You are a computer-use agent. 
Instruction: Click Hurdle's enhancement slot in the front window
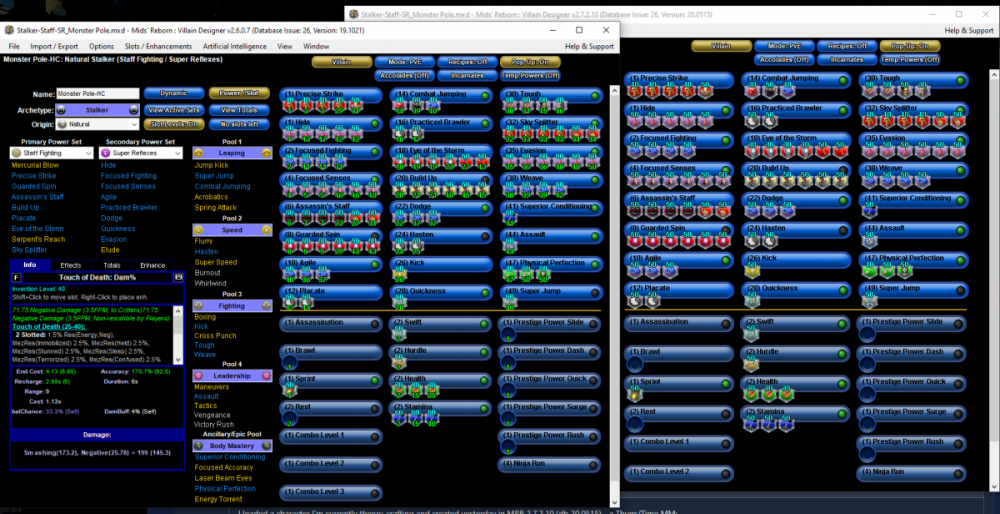click(x=399, y=361)
